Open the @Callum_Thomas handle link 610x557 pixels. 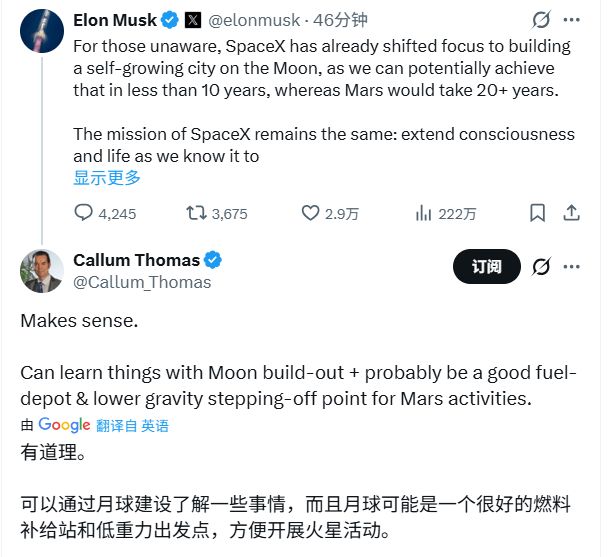(x=142, y=282)
